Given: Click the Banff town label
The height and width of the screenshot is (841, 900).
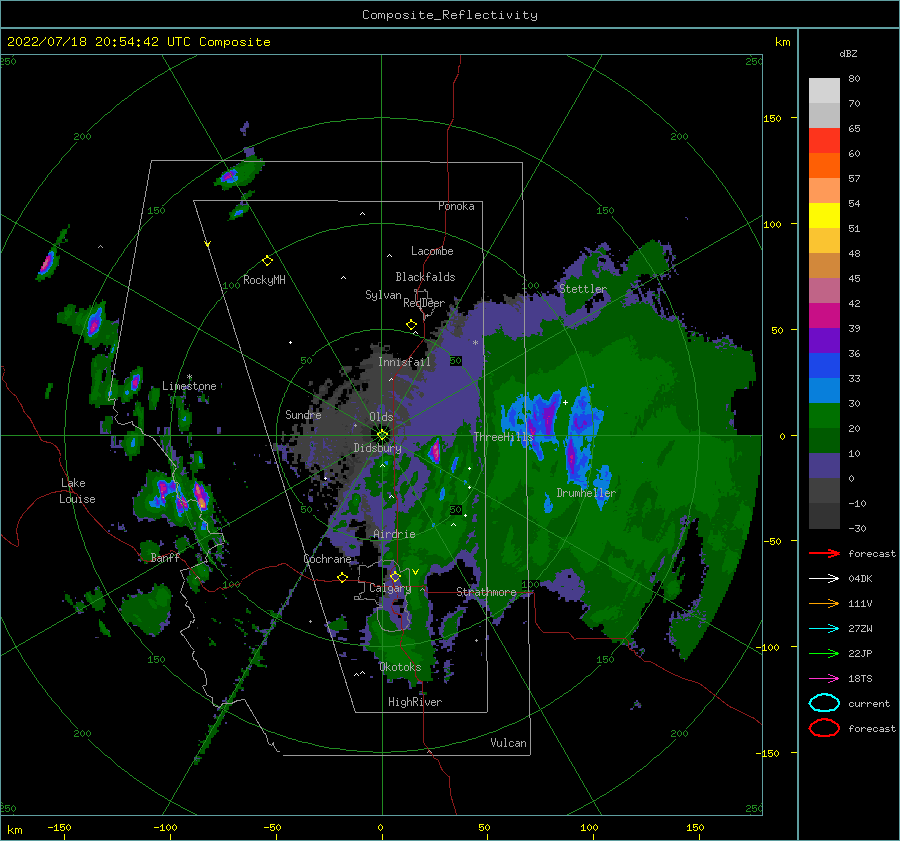Looking at the screenshot, I should click(x=165, y=558).
